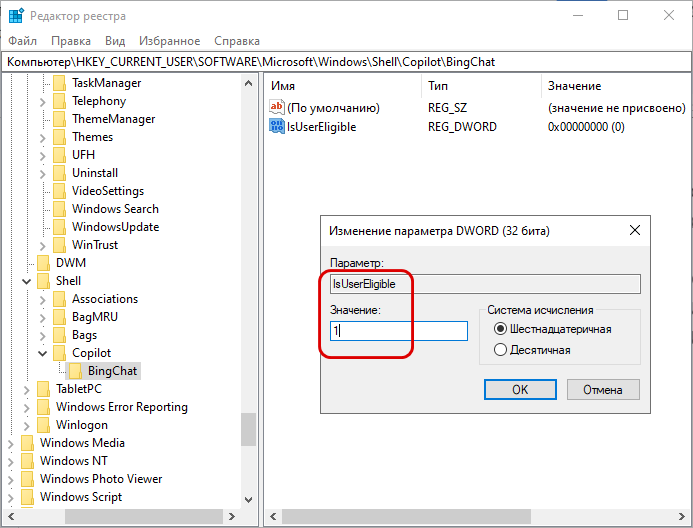
Task: Click the VideoSettings folder icon
Action: (x=59, y=191)
